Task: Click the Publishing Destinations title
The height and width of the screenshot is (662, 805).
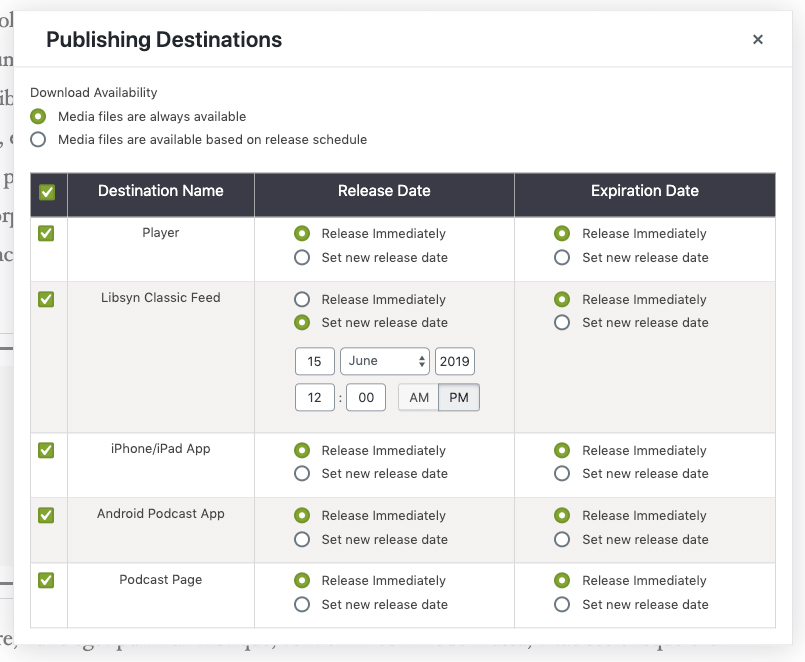Action: tap(164, 40)
